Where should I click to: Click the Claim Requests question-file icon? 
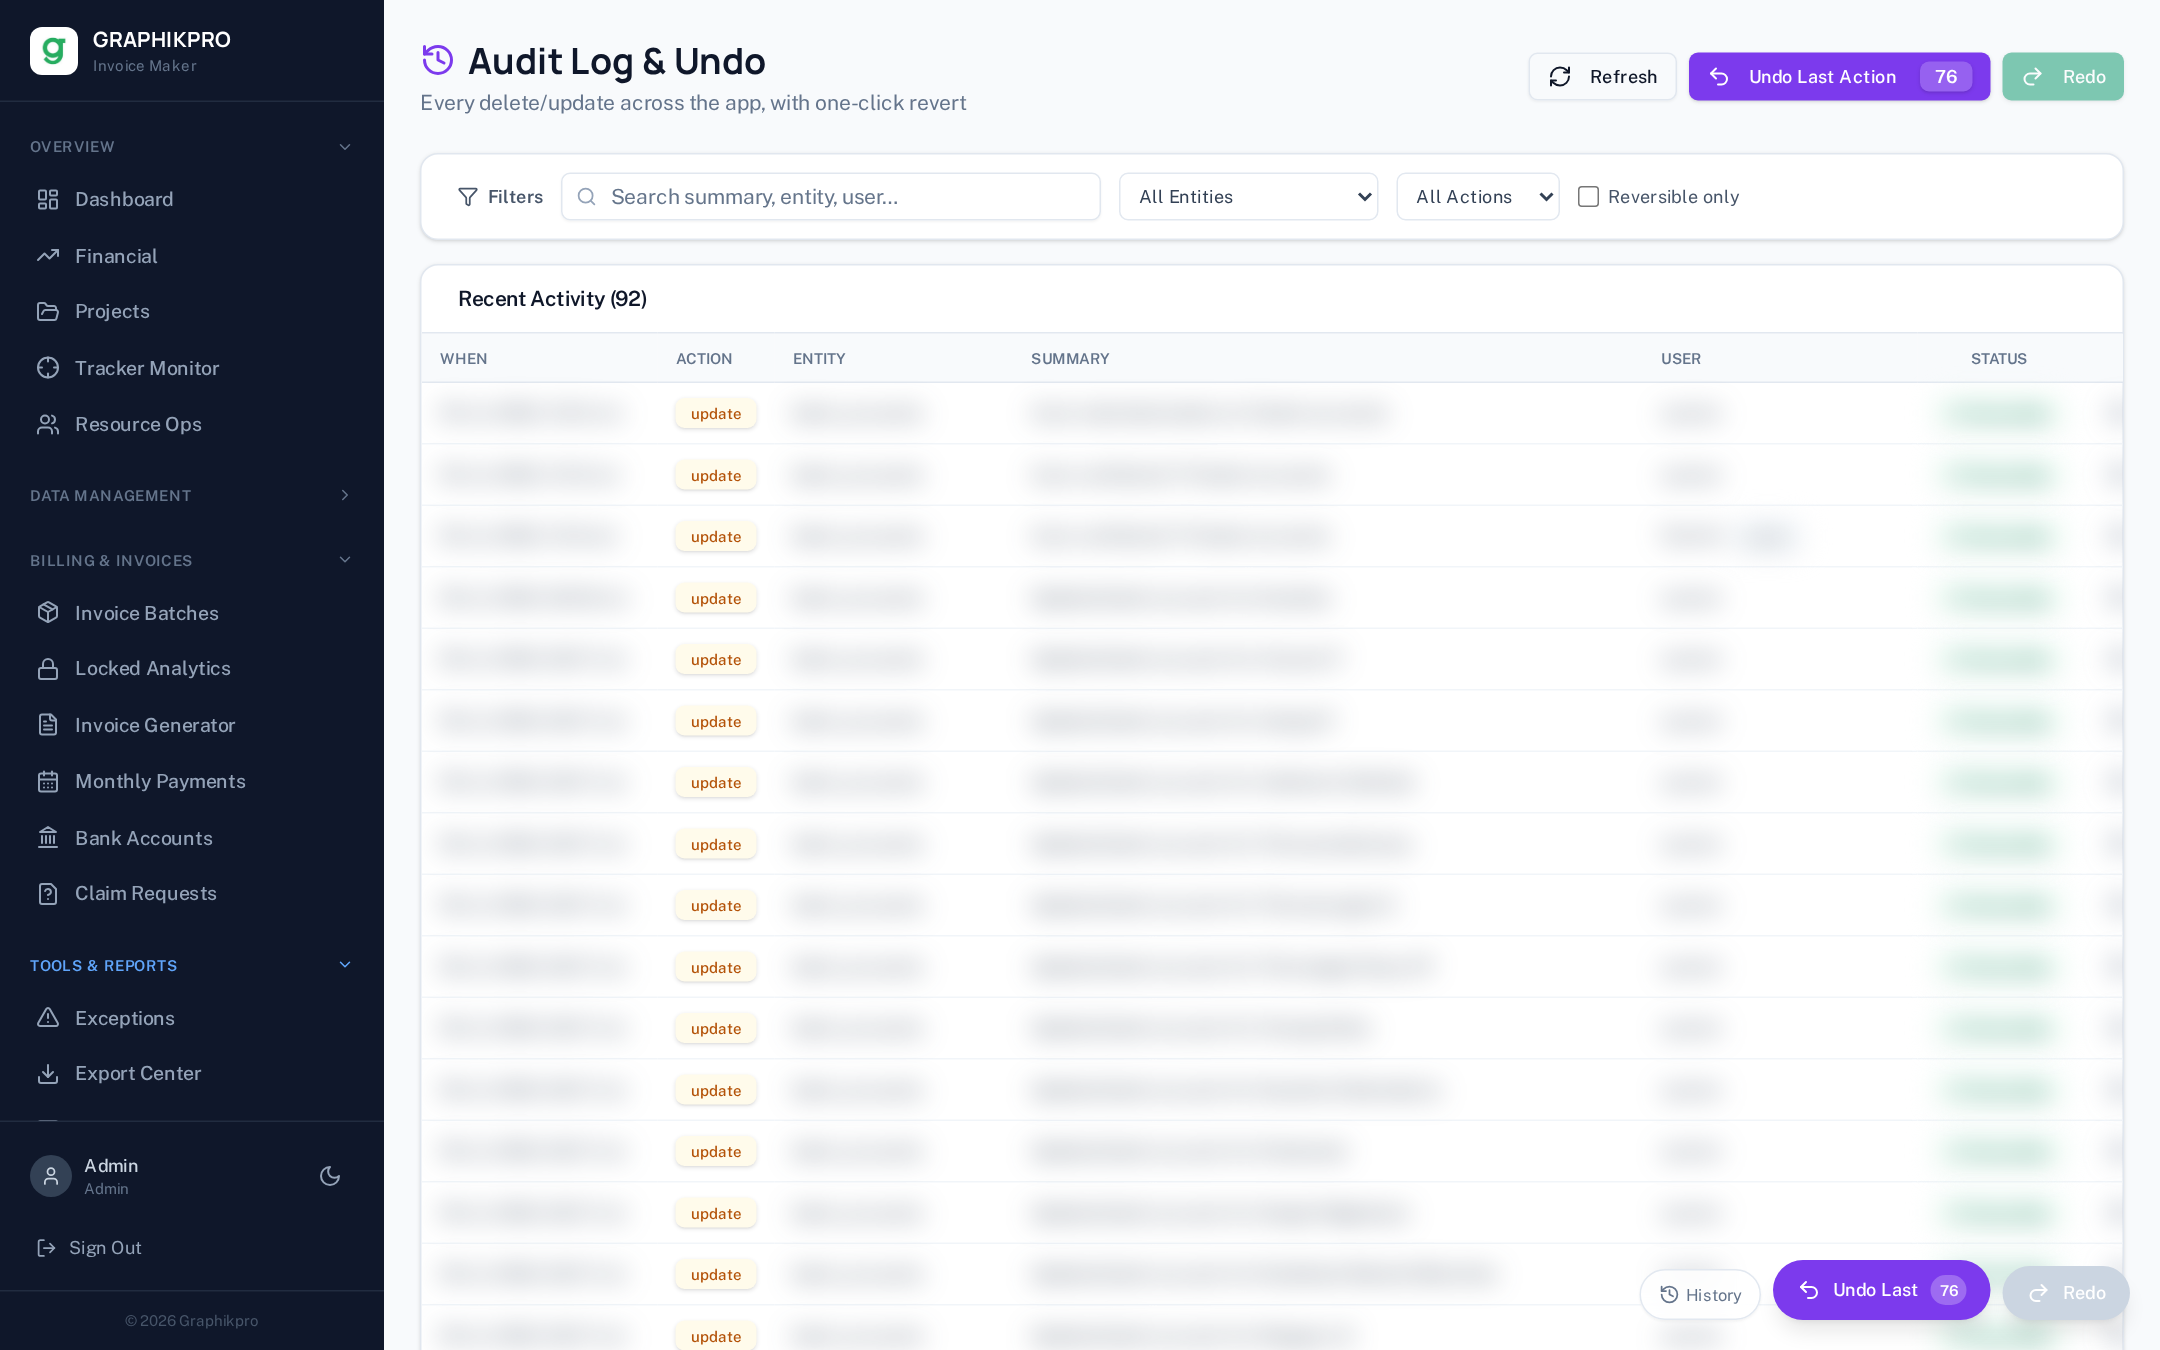[48, 893]
